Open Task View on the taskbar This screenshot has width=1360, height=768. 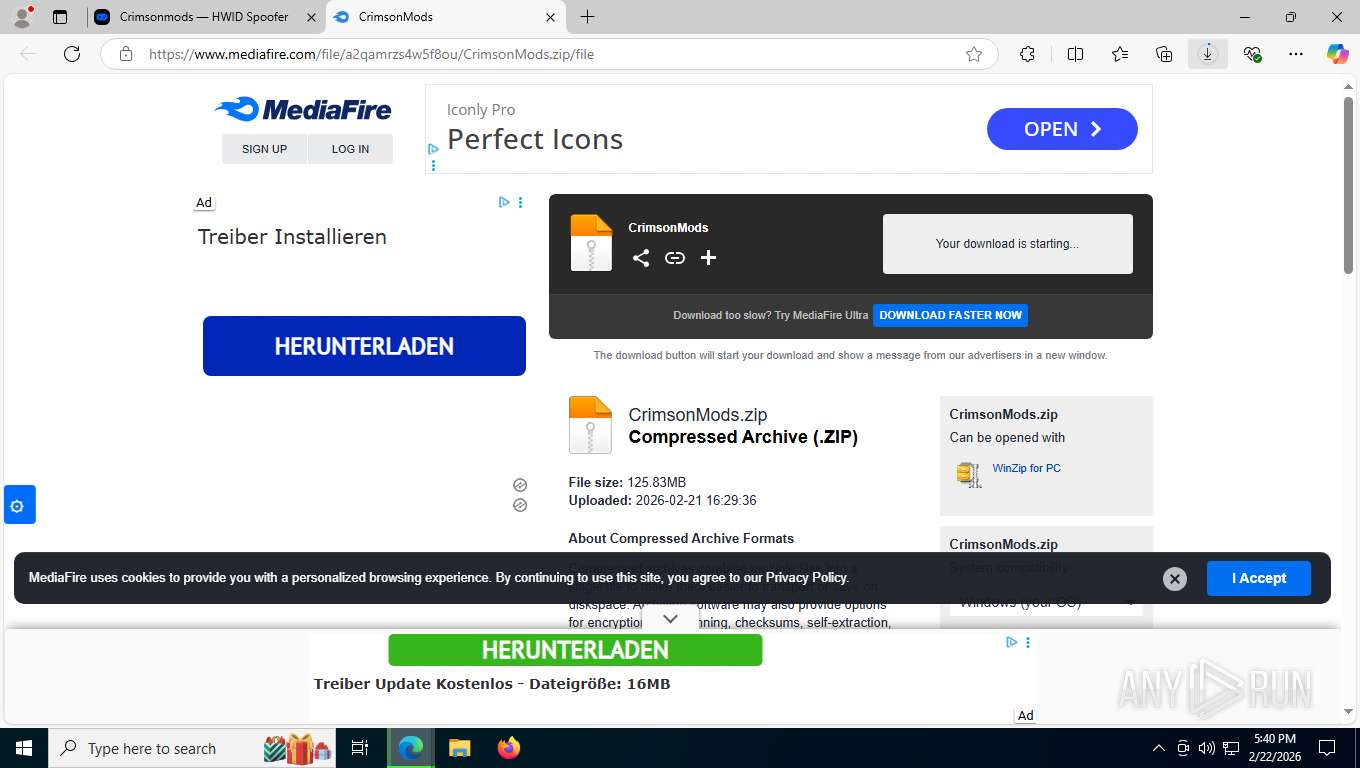[x=360, y=748]
